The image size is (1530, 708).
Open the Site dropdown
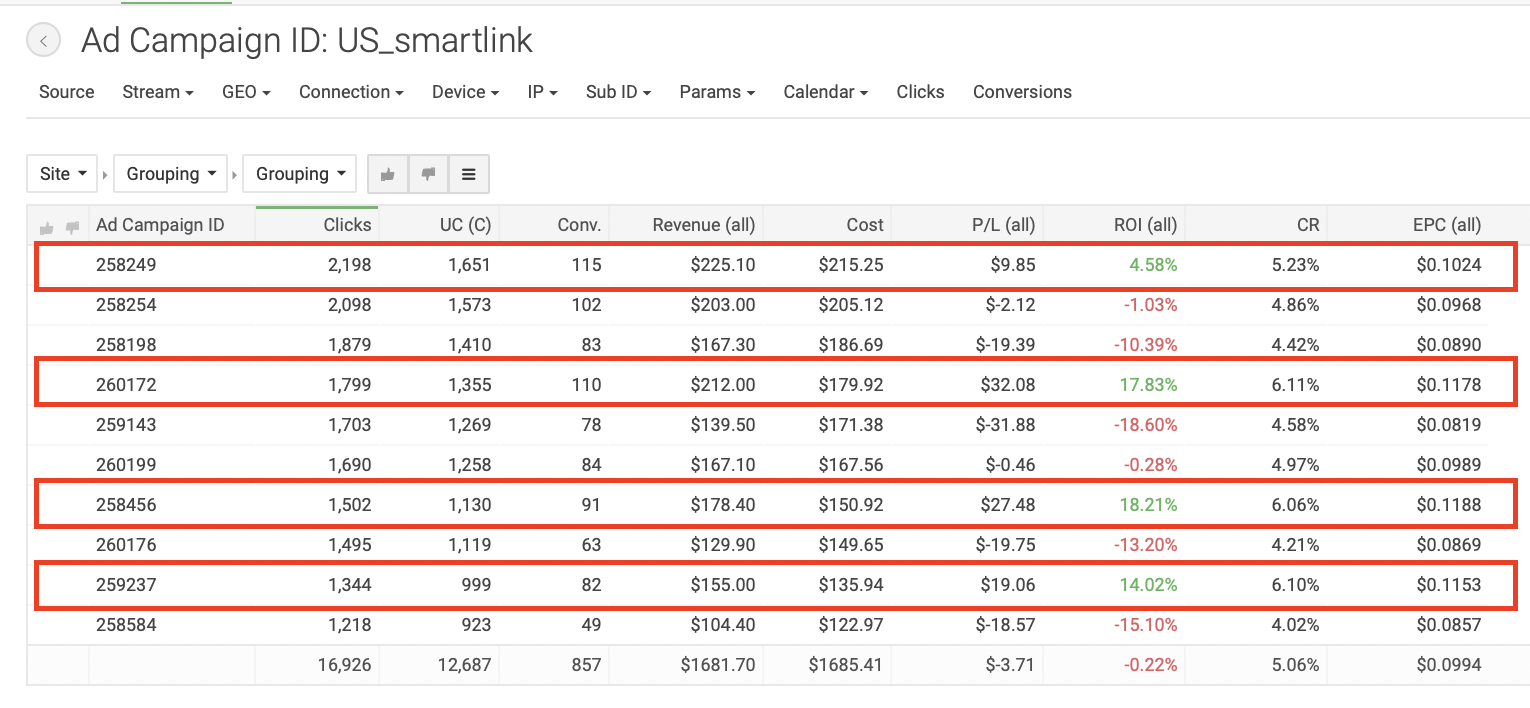pos(62,174)
